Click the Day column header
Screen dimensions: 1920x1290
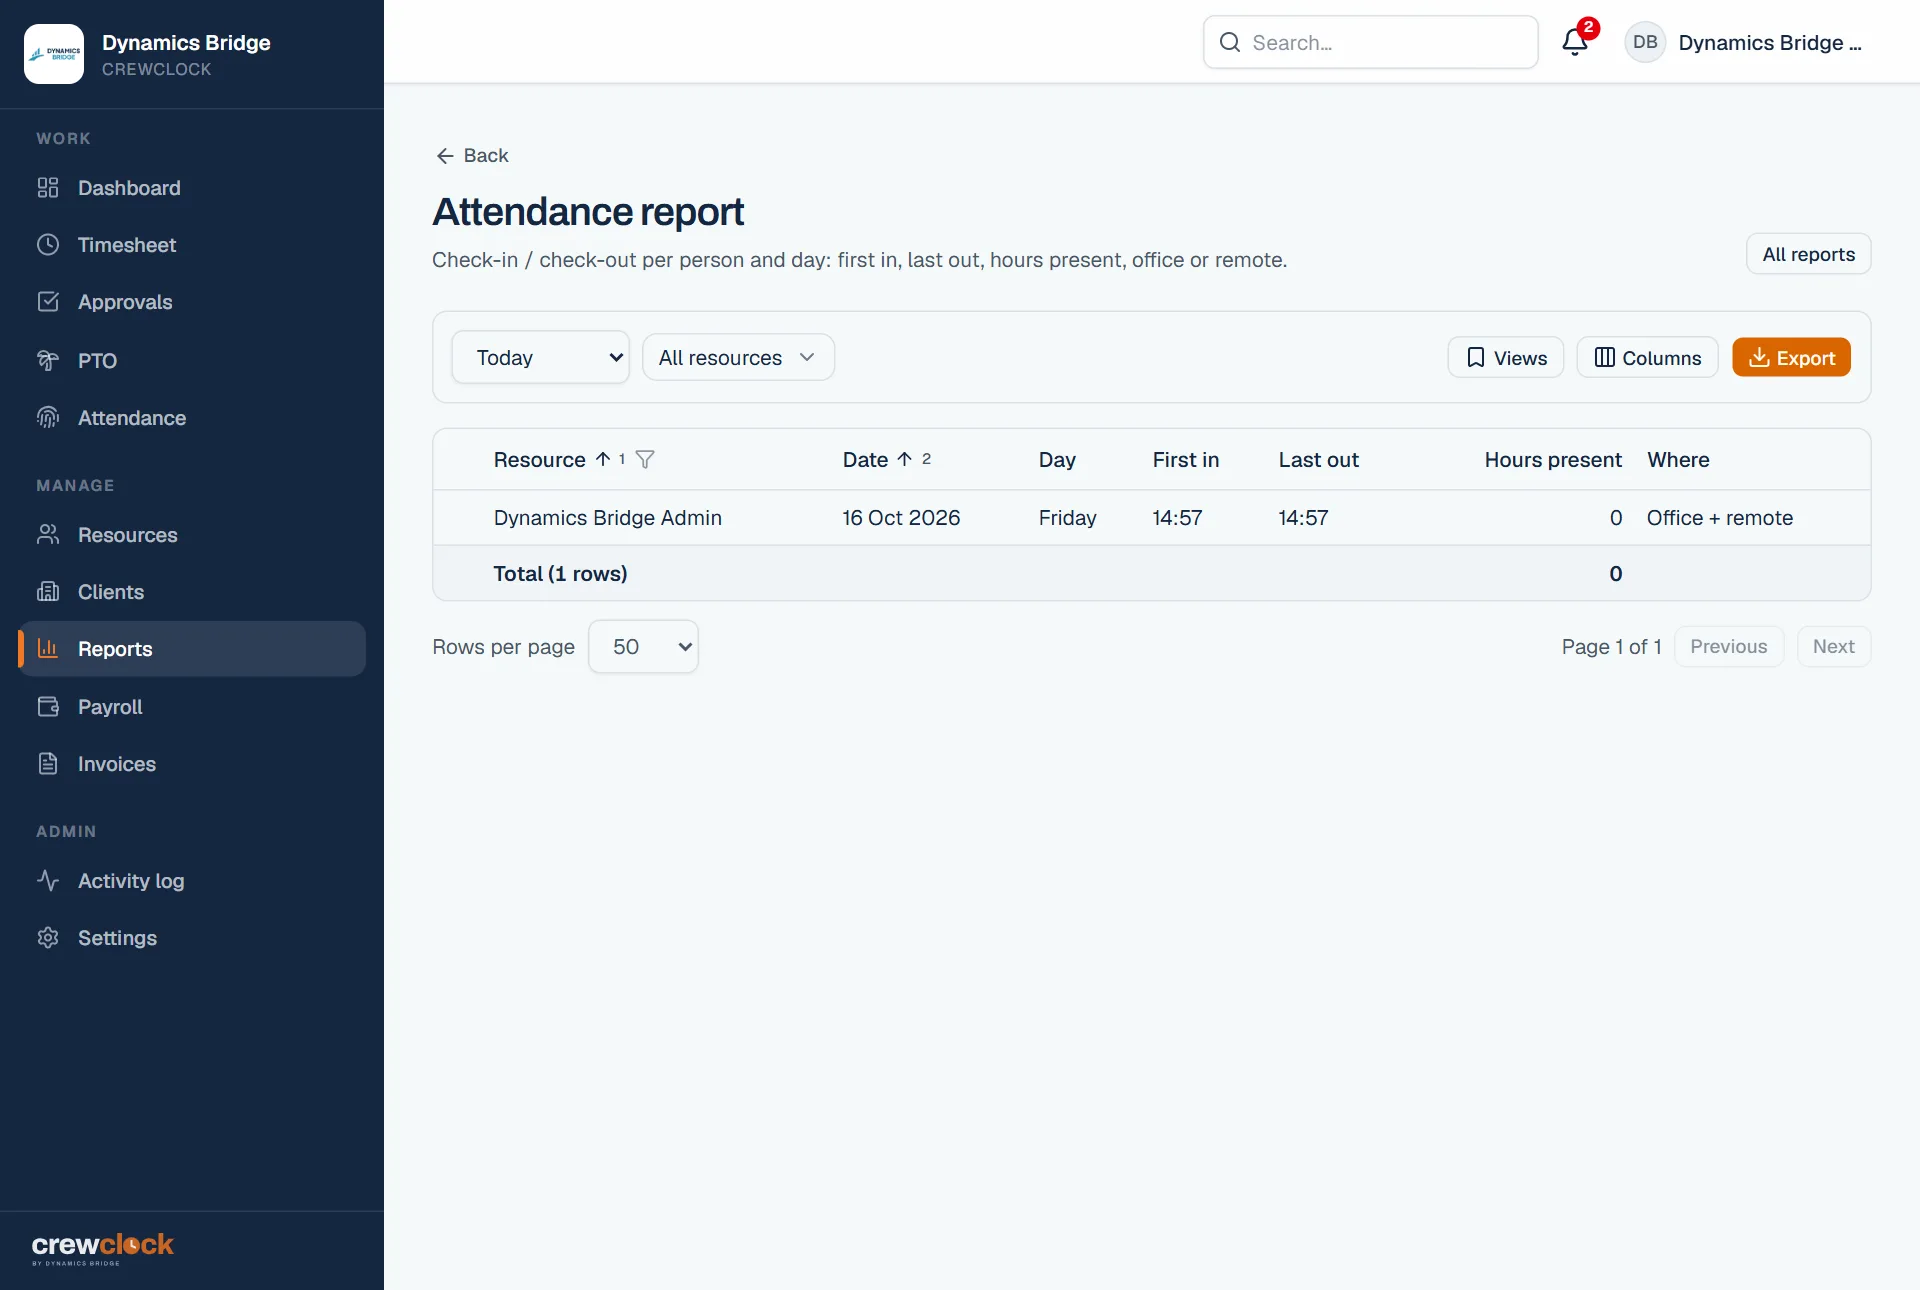point(1057,460)
